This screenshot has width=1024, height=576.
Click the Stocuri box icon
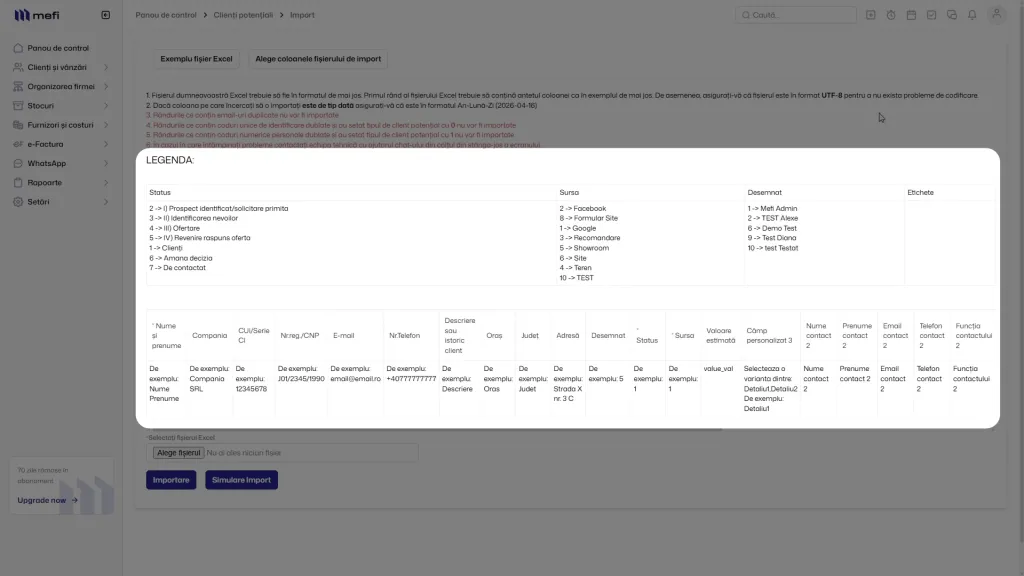[x=18, y=106]
